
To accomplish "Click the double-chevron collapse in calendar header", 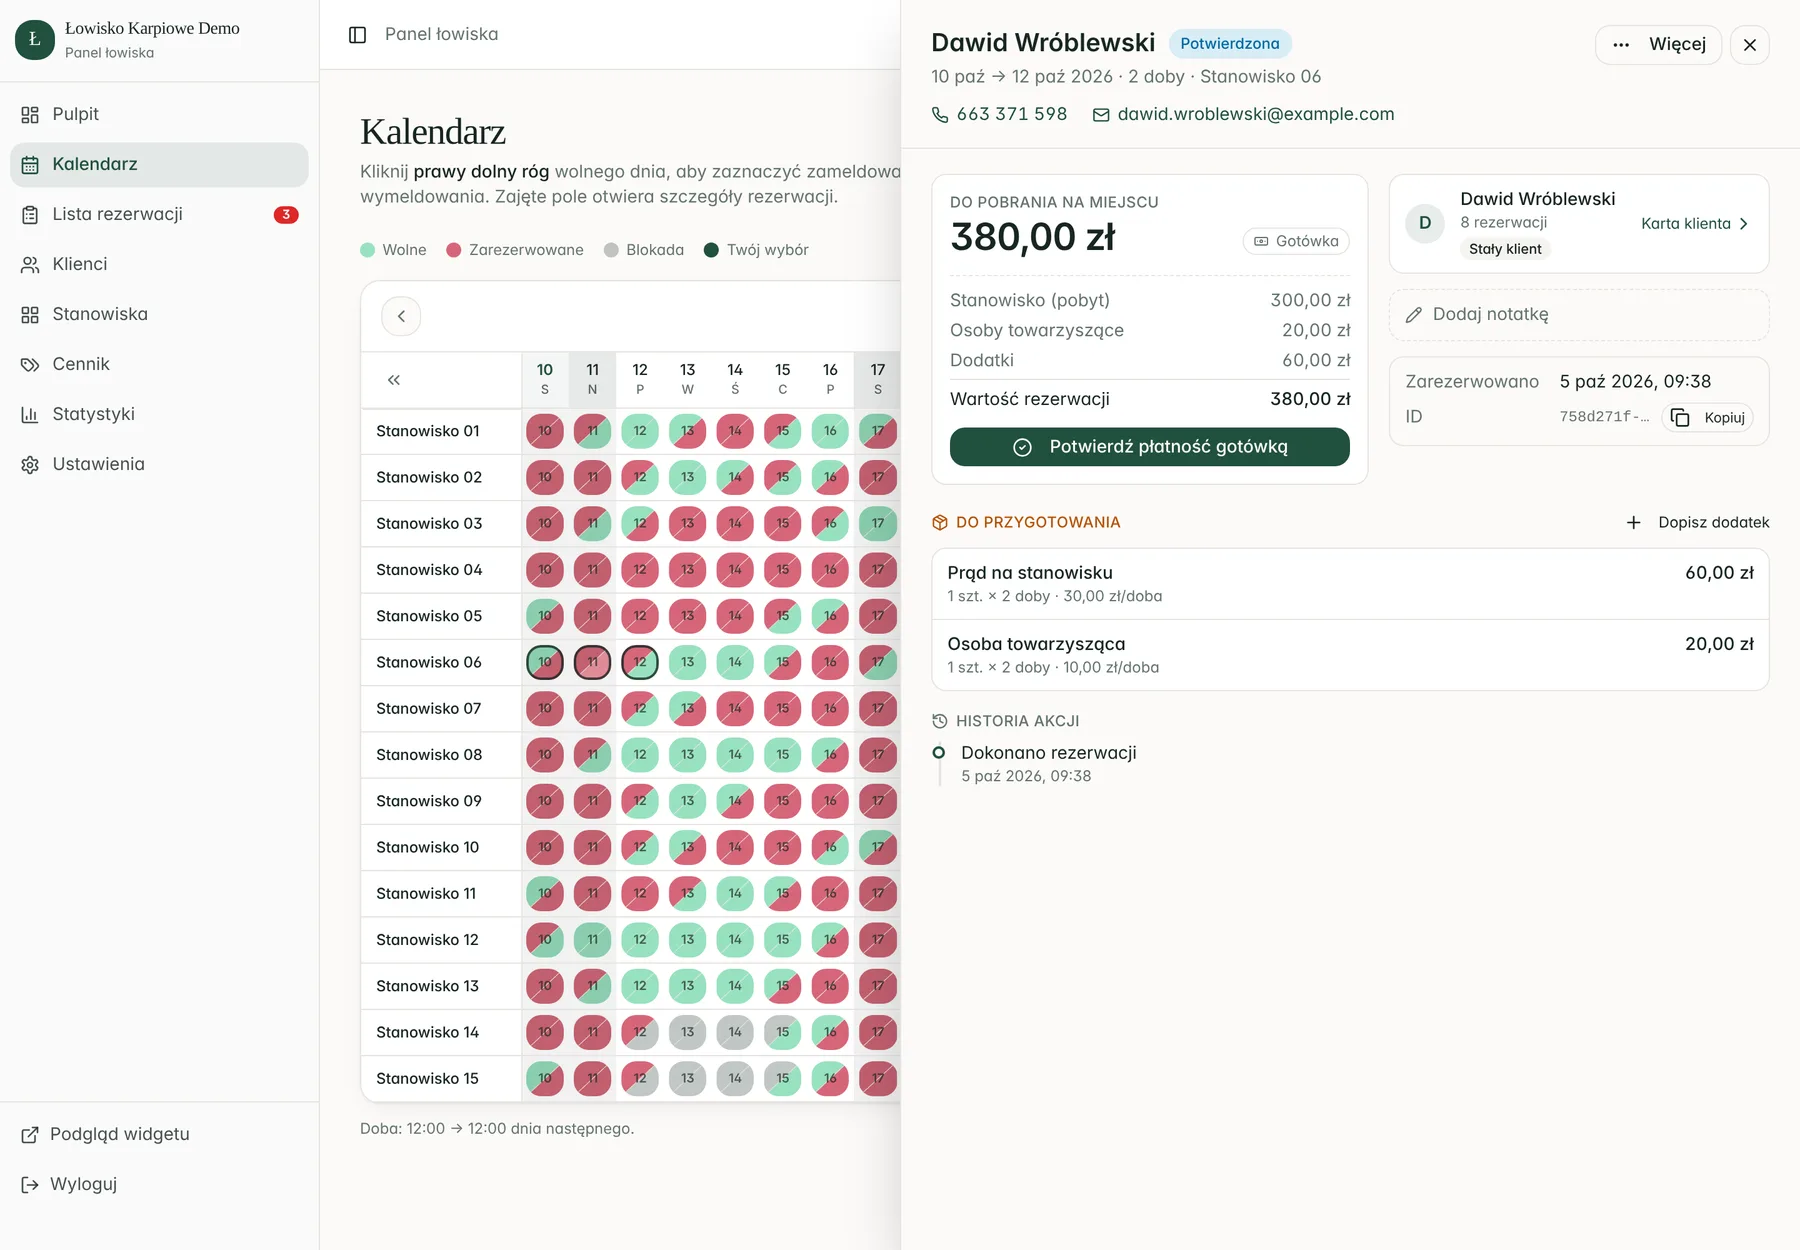I will click(x=394, y=380).
